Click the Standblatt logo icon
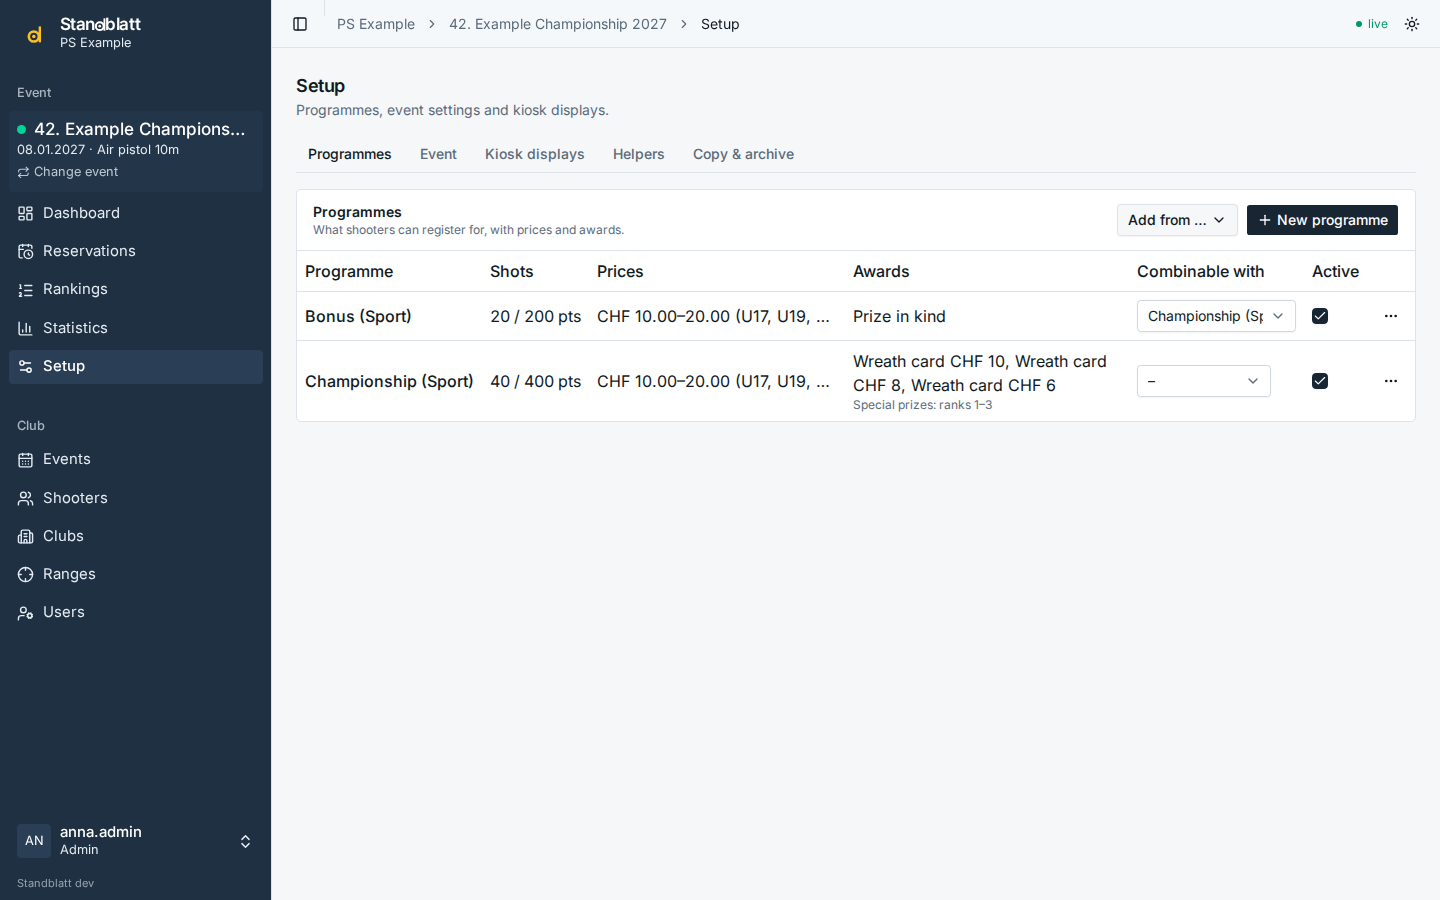 pos(34,34)
